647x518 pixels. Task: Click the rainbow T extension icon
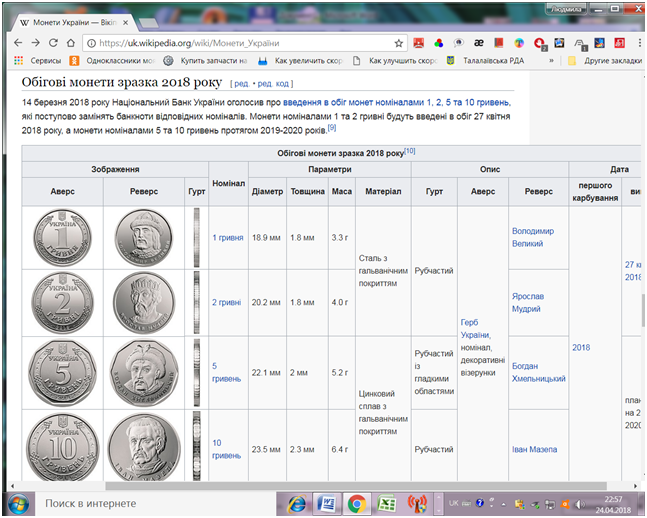[519, 43]
